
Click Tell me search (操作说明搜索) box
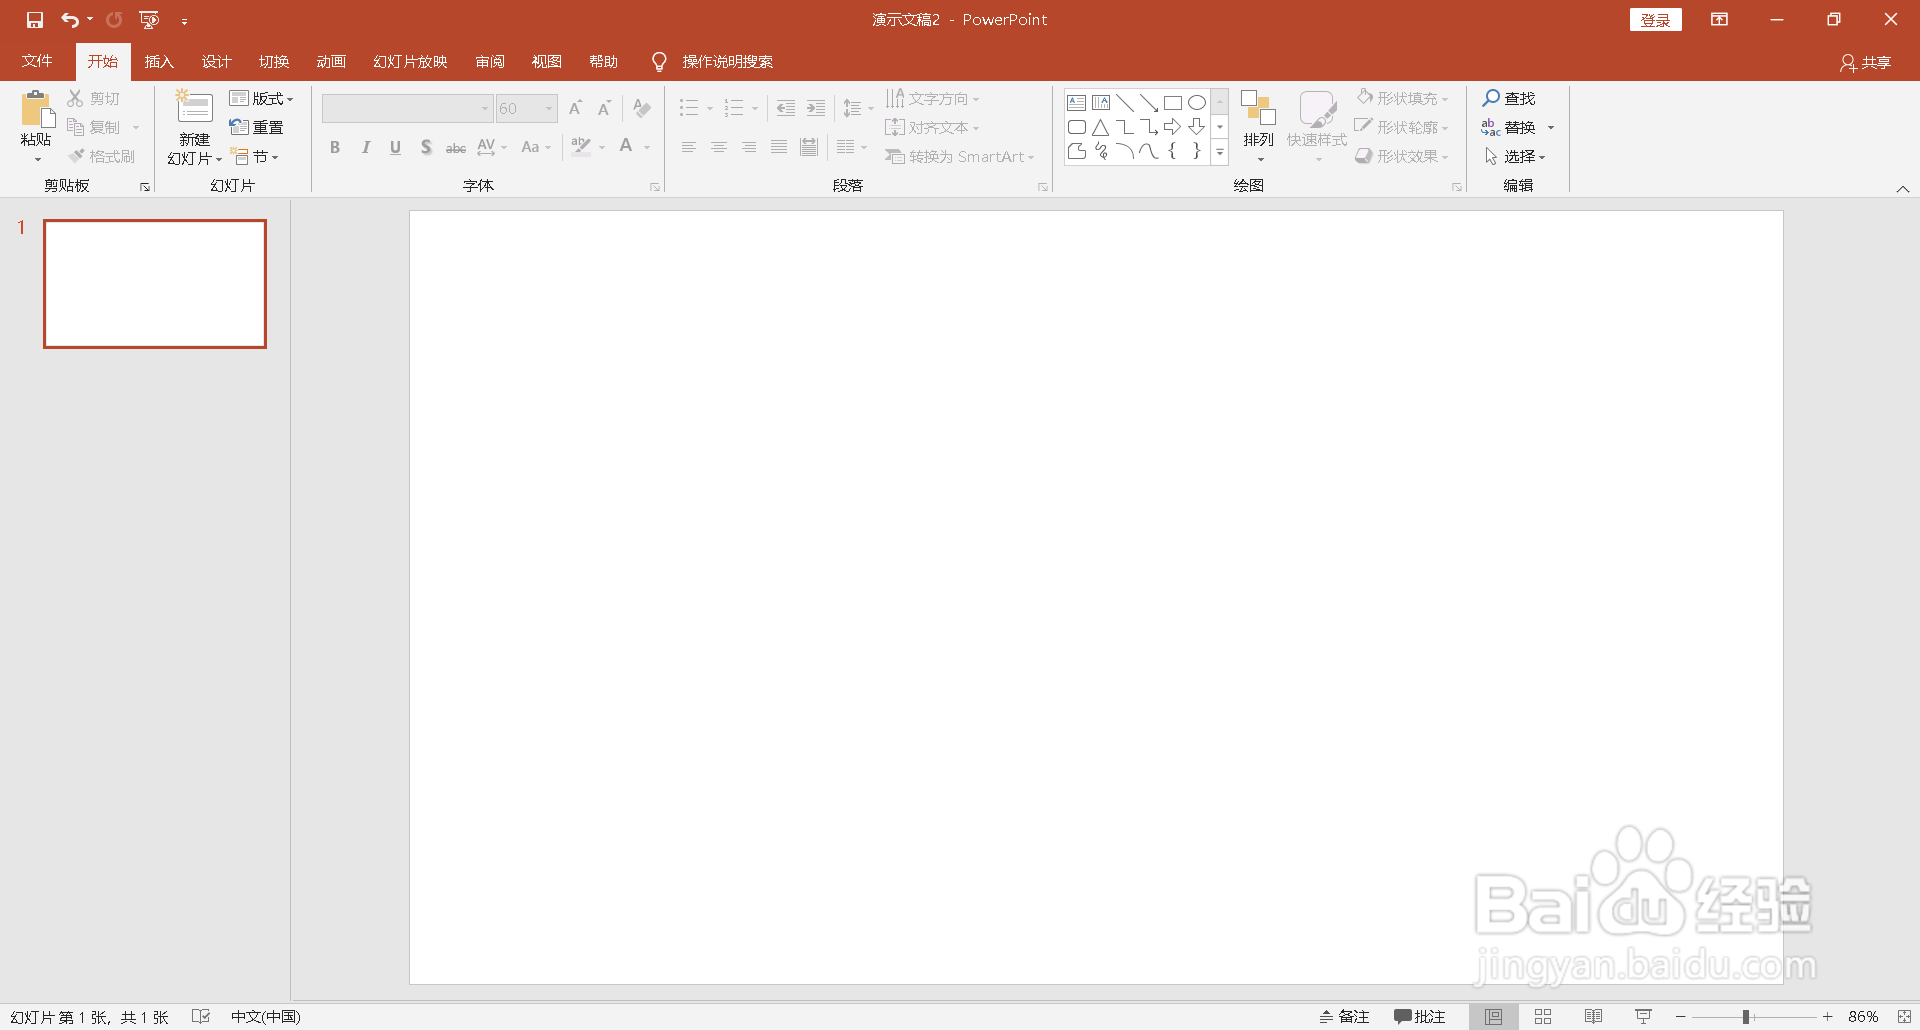tap(727, 61)
